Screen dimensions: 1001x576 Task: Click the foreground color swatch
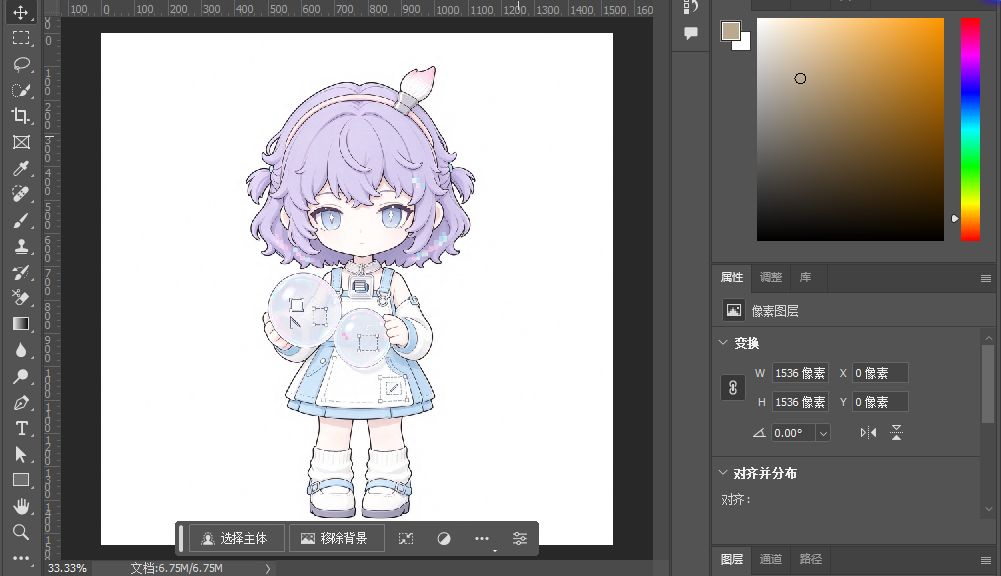(730, 31)
